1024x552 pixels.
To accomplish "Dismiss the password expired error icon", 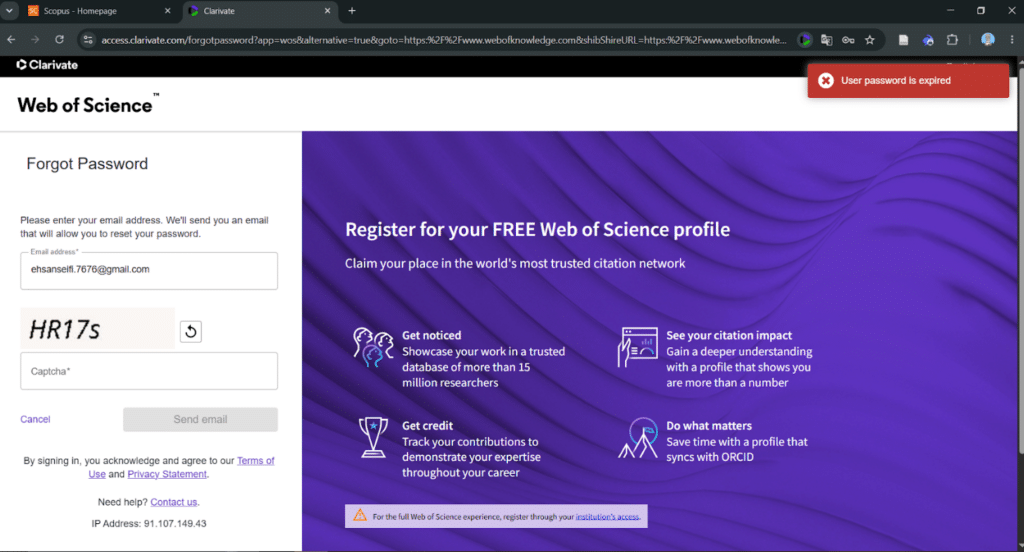I will point(825,80).
